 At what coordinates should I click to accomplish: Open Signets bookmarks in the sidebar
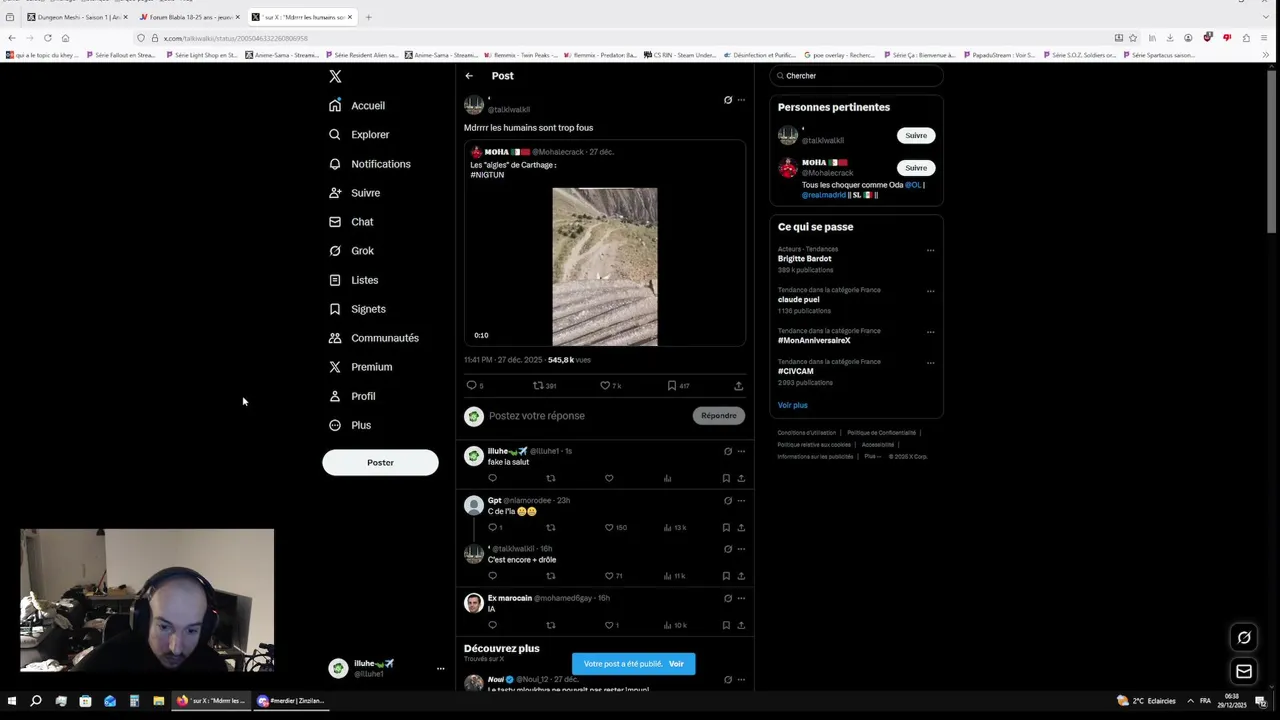(x=357, y=309)
